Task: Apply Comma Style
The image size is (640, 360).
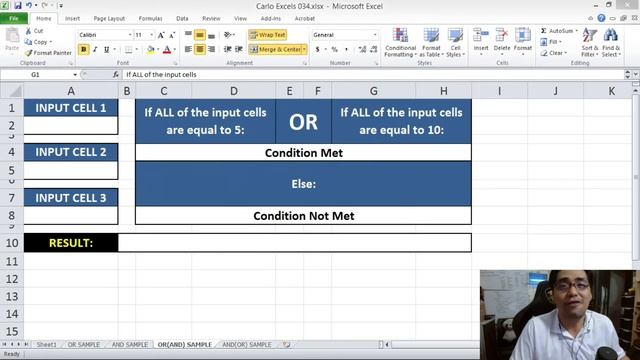Action: click(347, 49)
